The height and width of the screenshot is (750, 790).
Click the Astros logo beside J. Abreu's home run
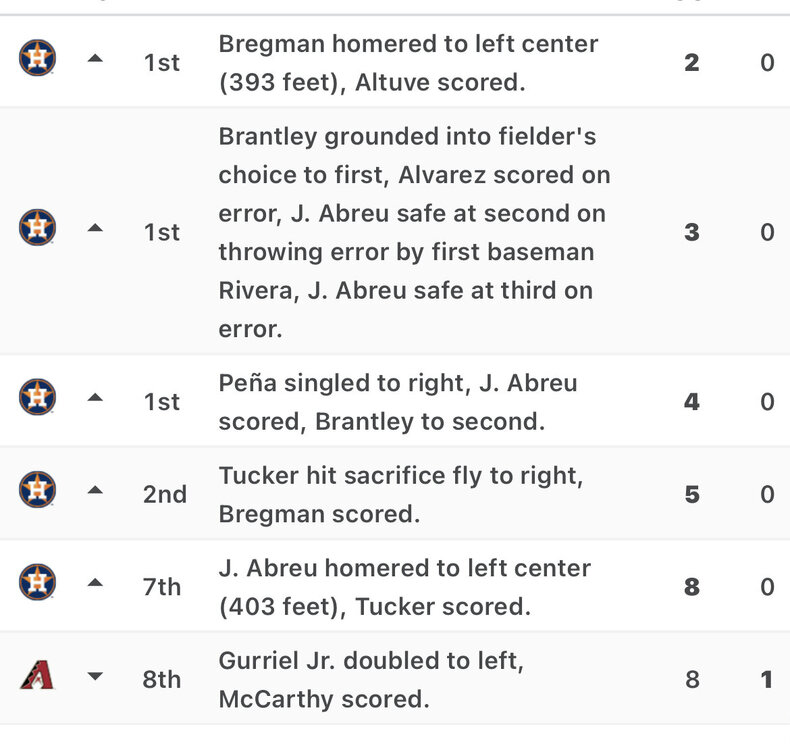tap(37, 585)
